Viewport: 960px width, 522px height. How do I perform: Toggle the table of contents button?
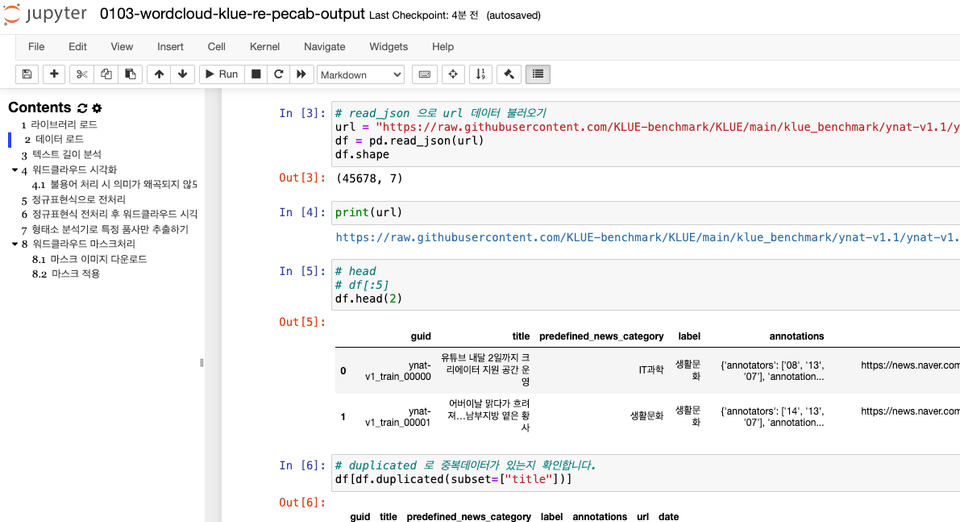tap(538, 74)
